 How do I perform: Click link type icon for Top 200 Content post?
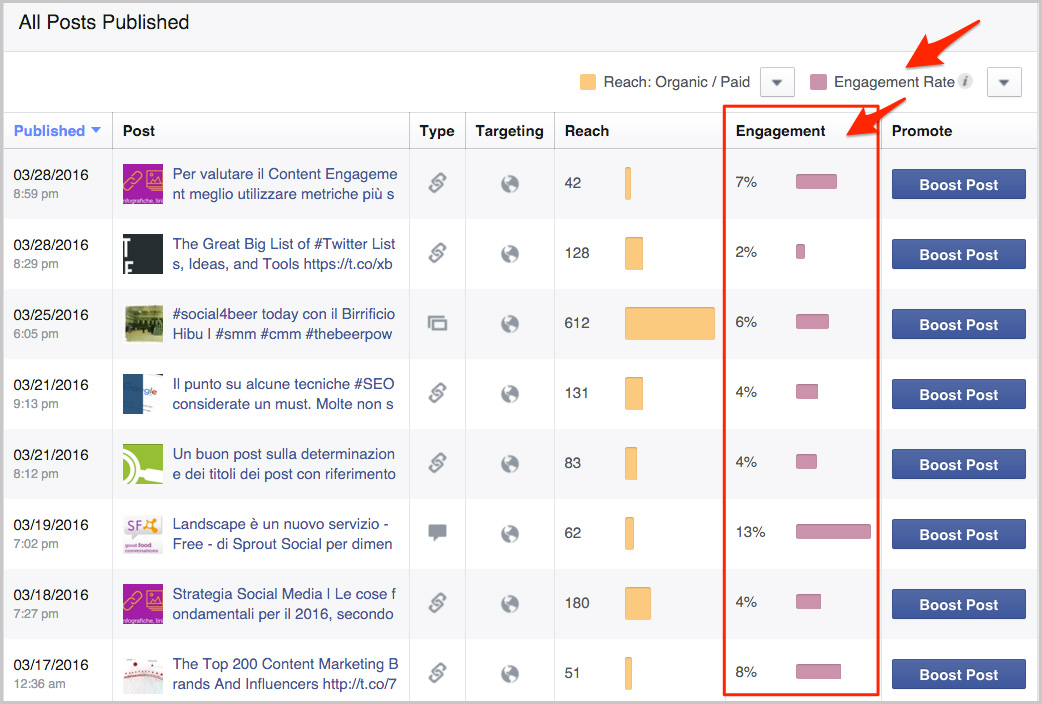[x=436, y=673]
